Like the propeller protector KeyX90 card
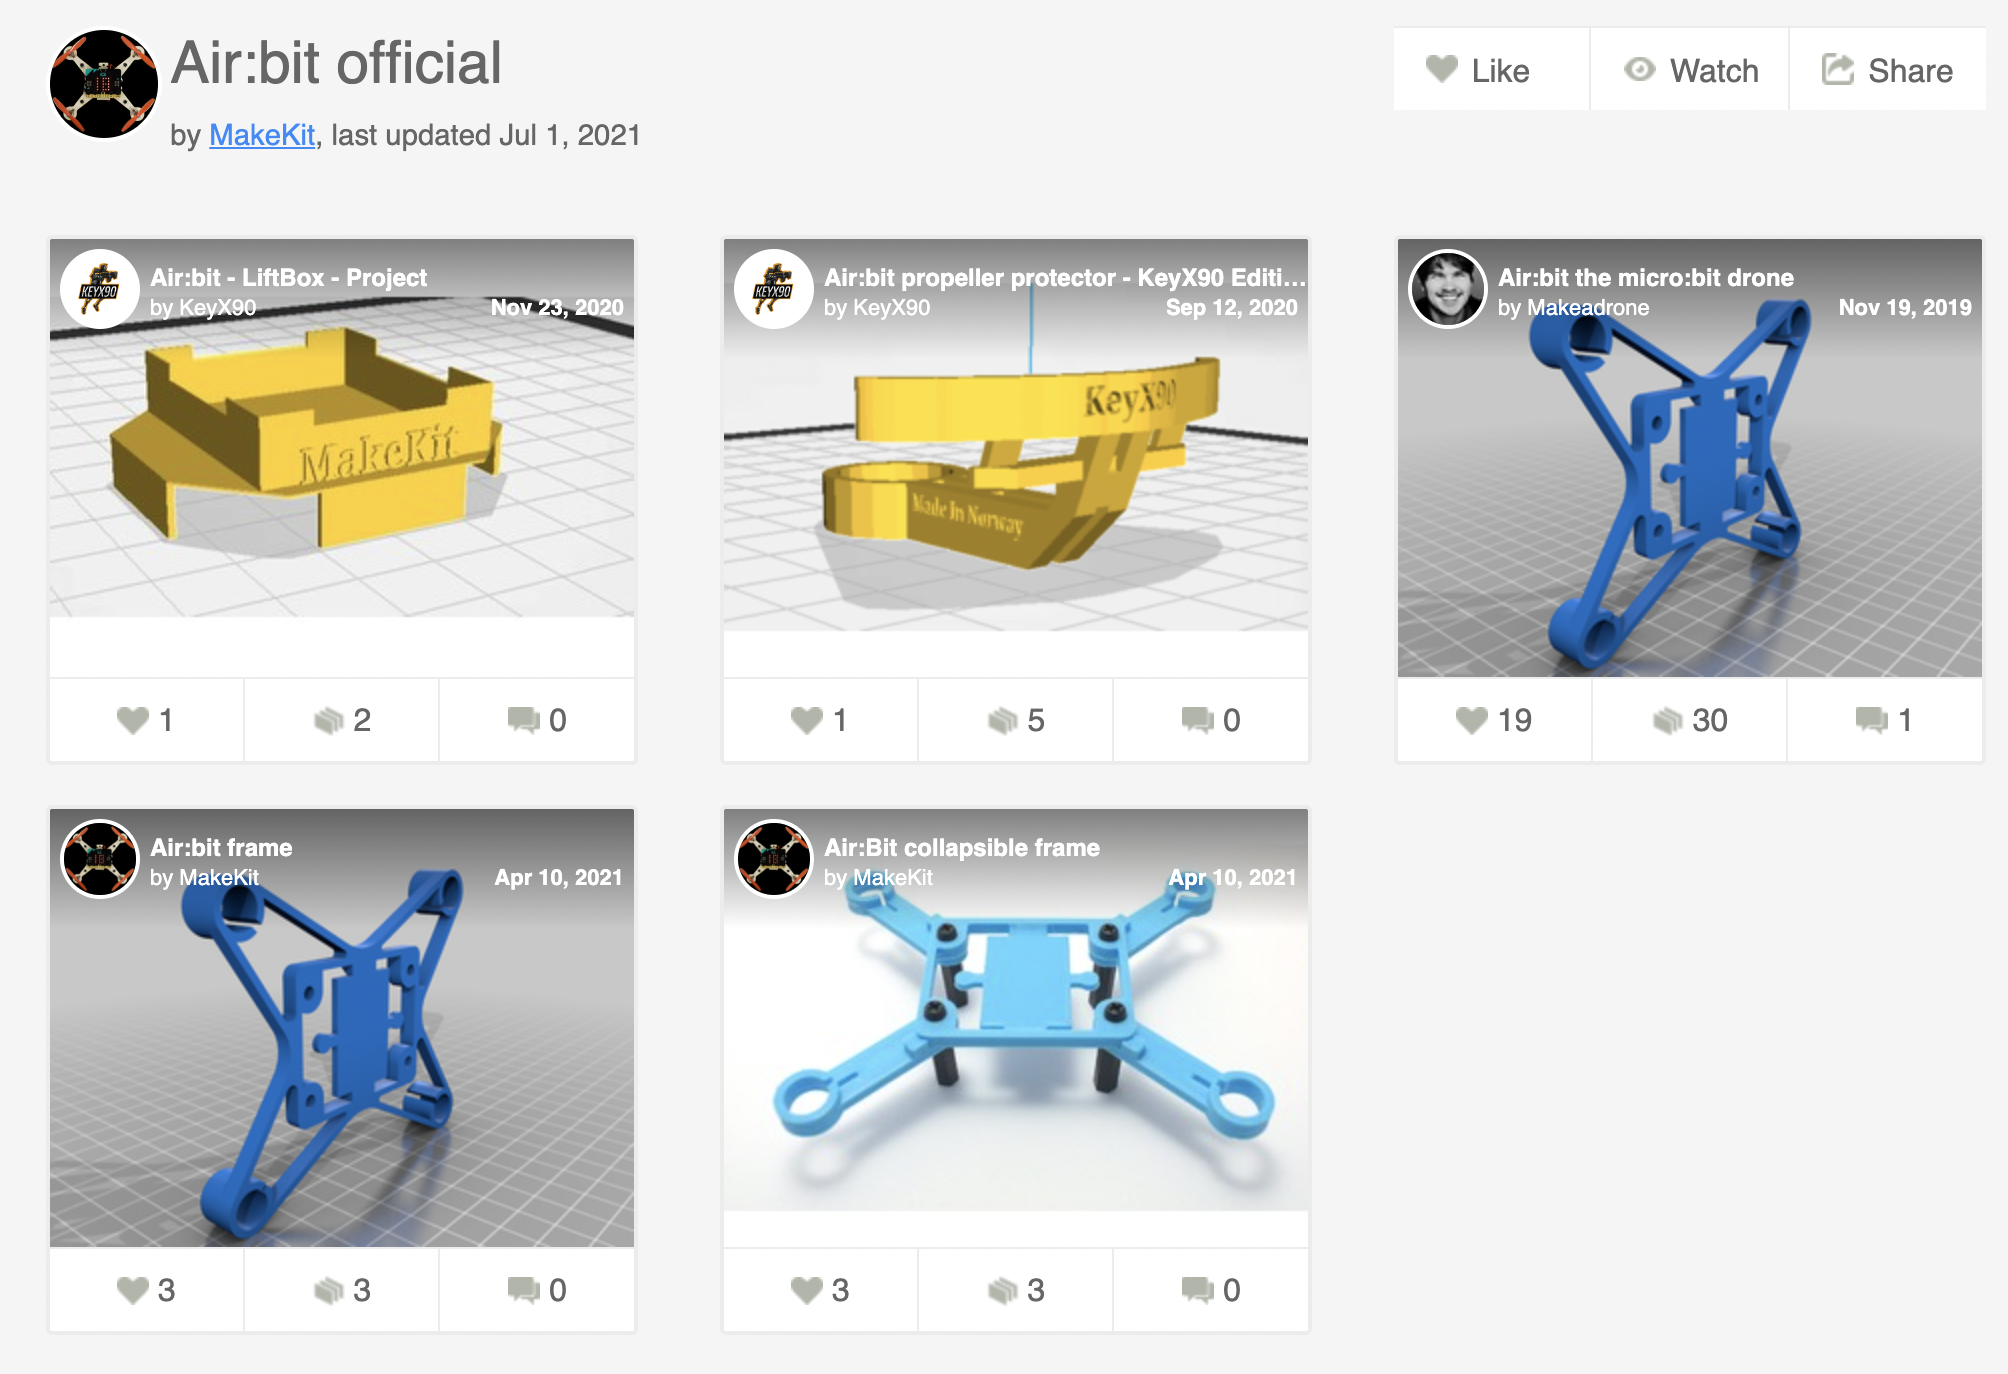The height and width of the screenshot is (1374, 2008). click(x=820, y=720)
